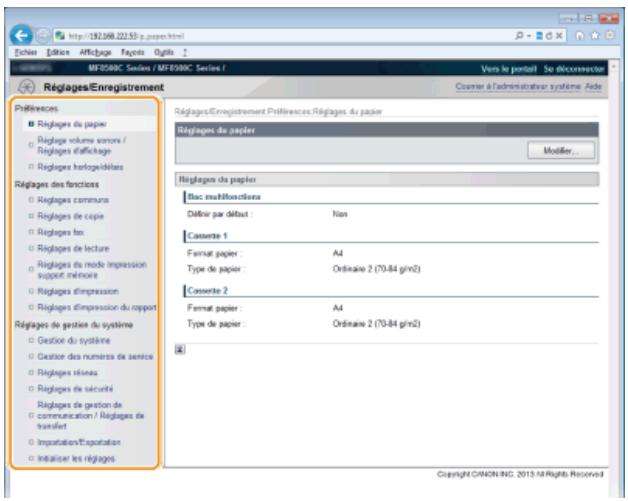Viewport: 628px width, 501px height.
Task: Open Initialiser les réglages in sidebar
Action: 76,459
